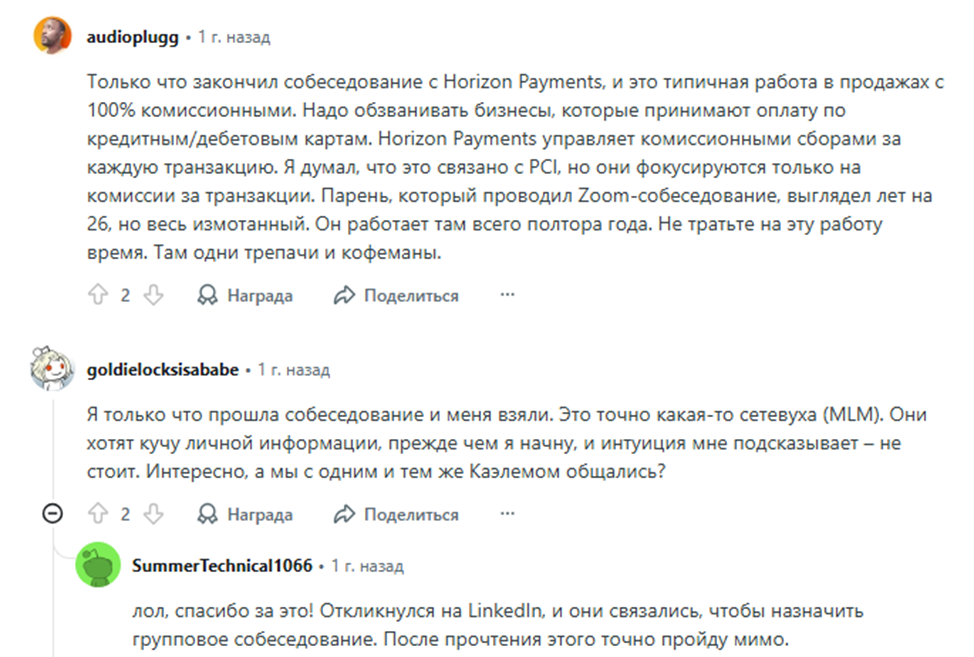Click the share arrow icon under audioplugg's comment
The image size is (974, 657).
[345, 295]
